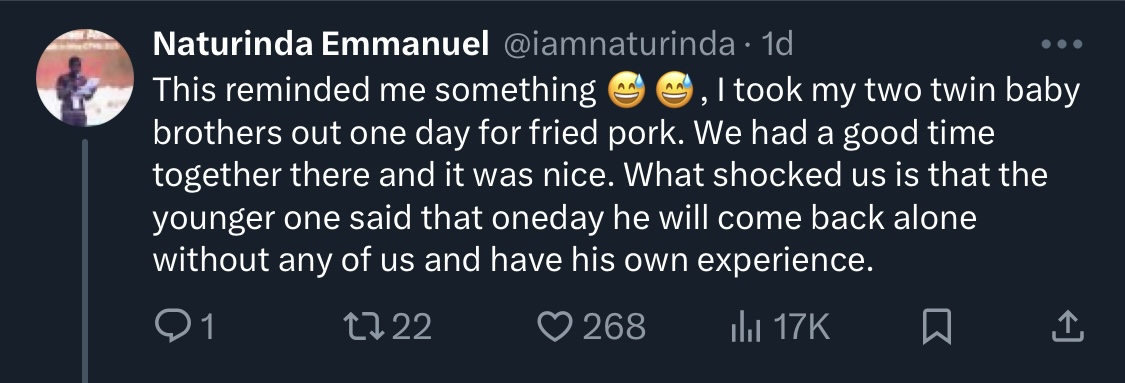Click the repost count of 22
1125x383 pixels.
[x=412, y=327]
